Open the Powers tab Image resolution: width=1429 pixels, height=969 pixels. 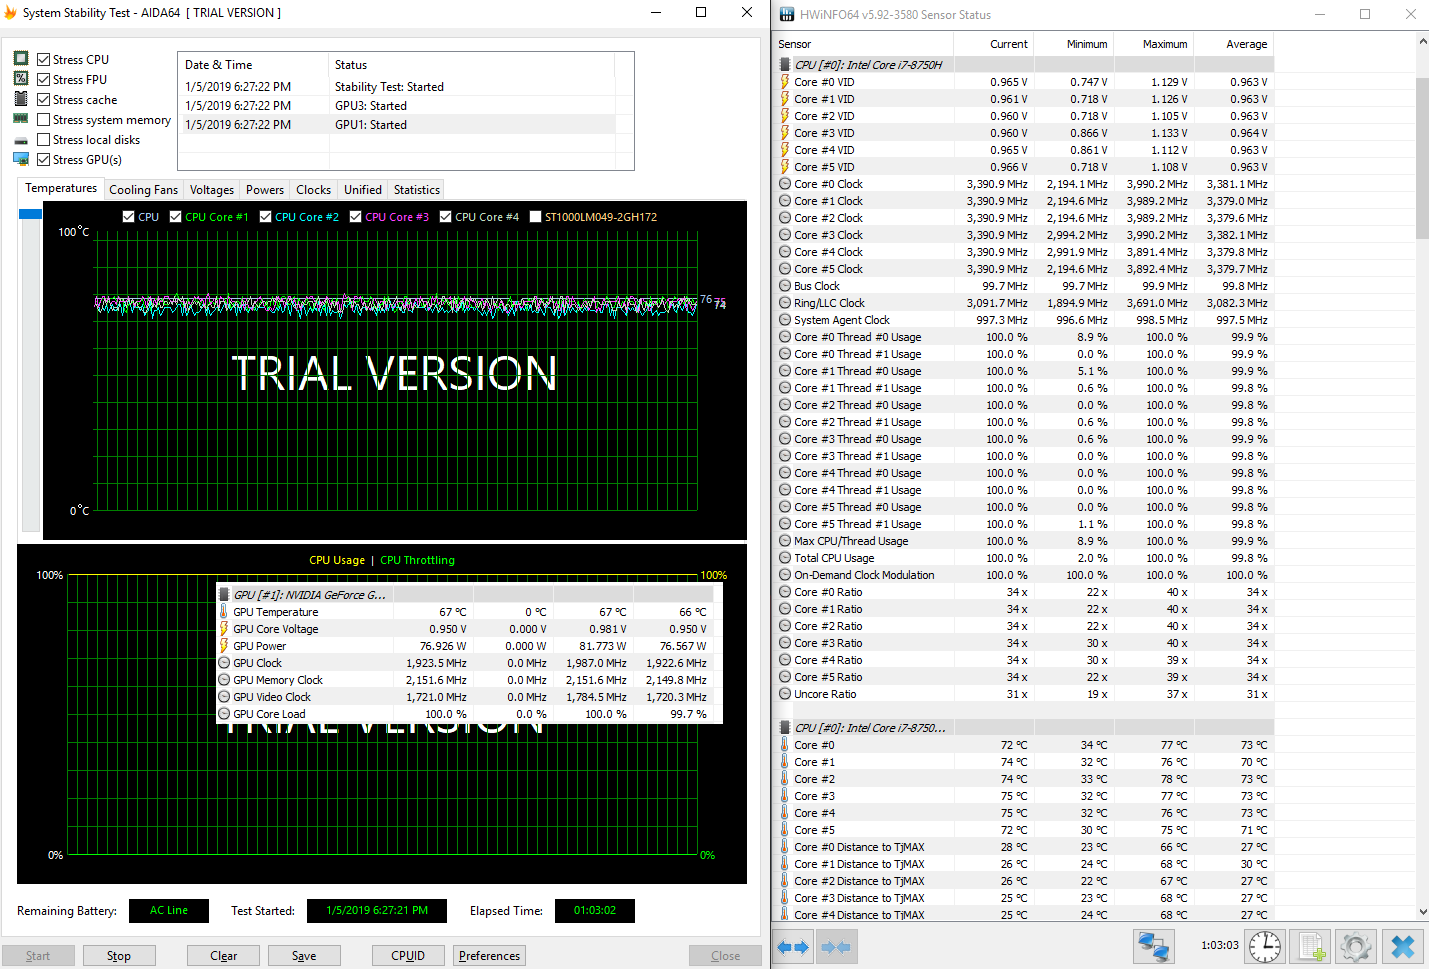click(x=265, y=190)
